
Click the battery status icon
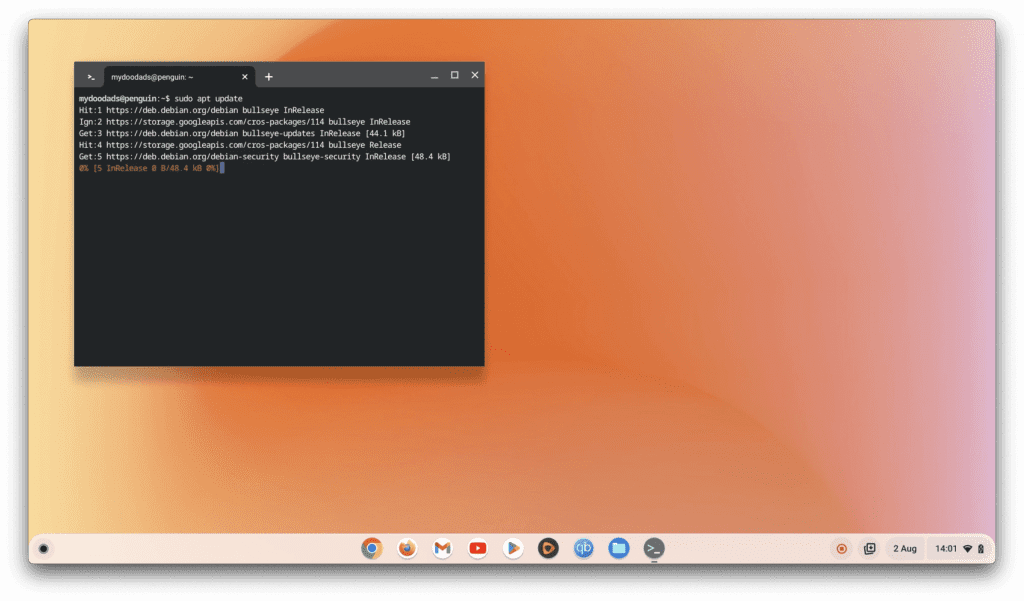[980, 549]
